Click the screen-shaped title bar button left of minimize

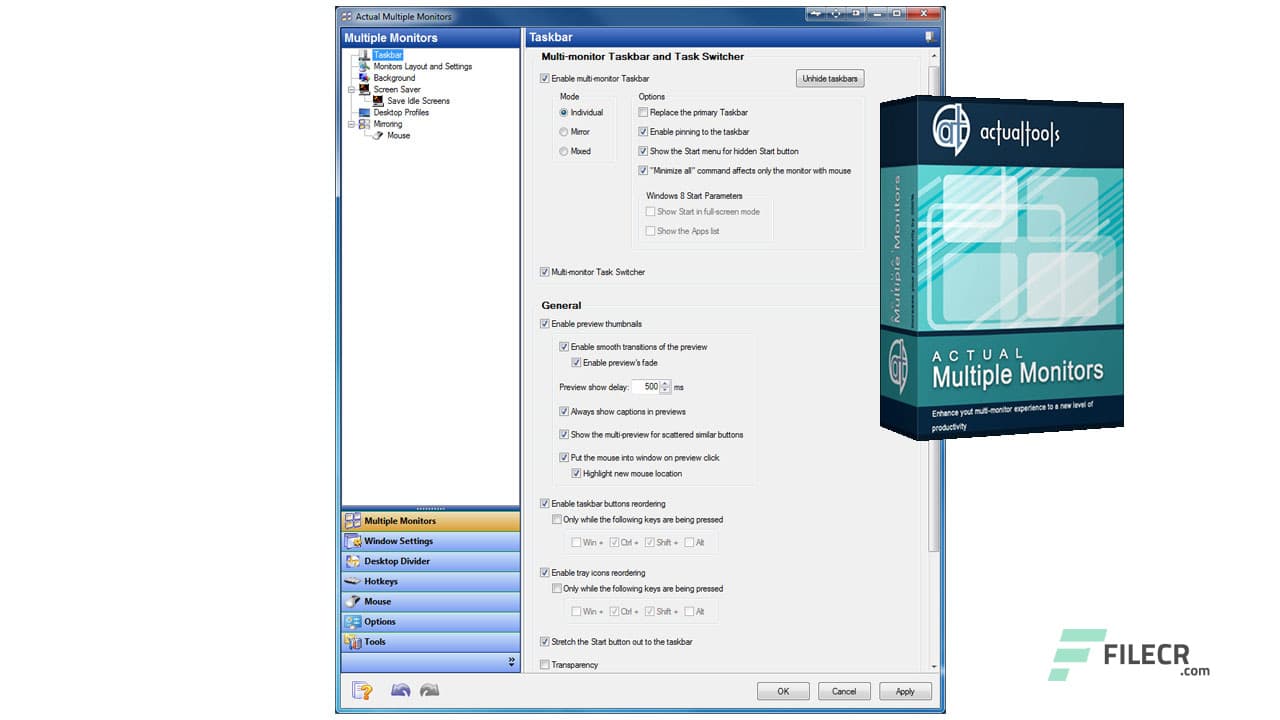click(857, 14)
